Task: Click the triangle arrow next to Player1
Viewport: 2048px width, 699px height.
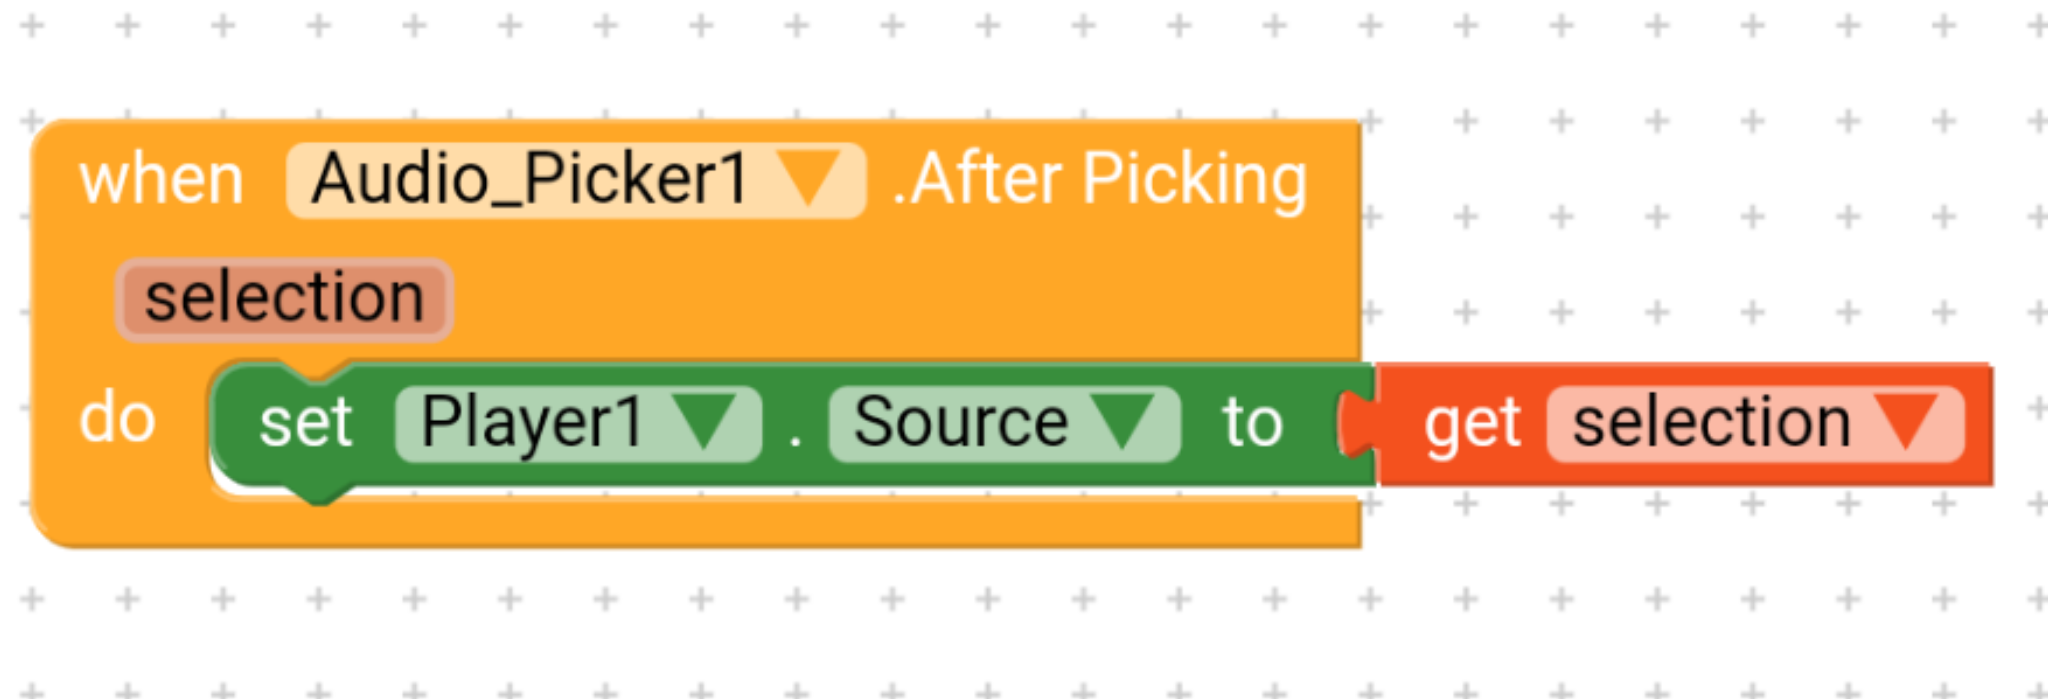Action: (705, 421)
